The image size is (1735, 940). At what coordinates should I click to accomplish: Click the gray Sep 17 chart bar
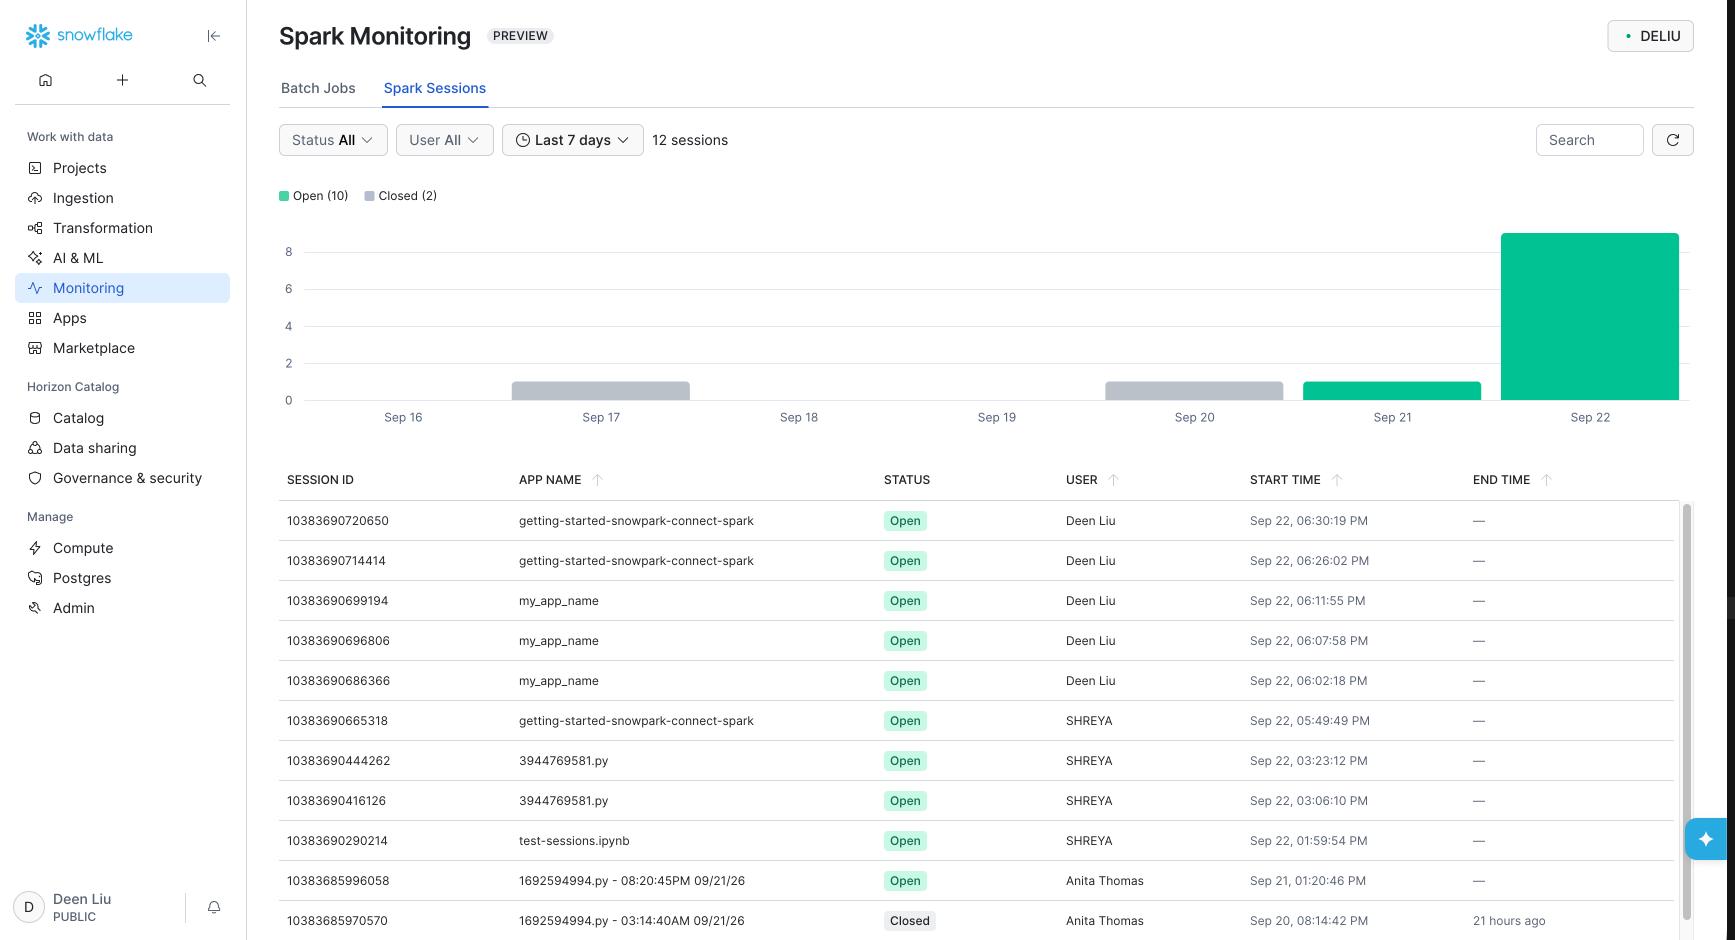click(601, 391)
